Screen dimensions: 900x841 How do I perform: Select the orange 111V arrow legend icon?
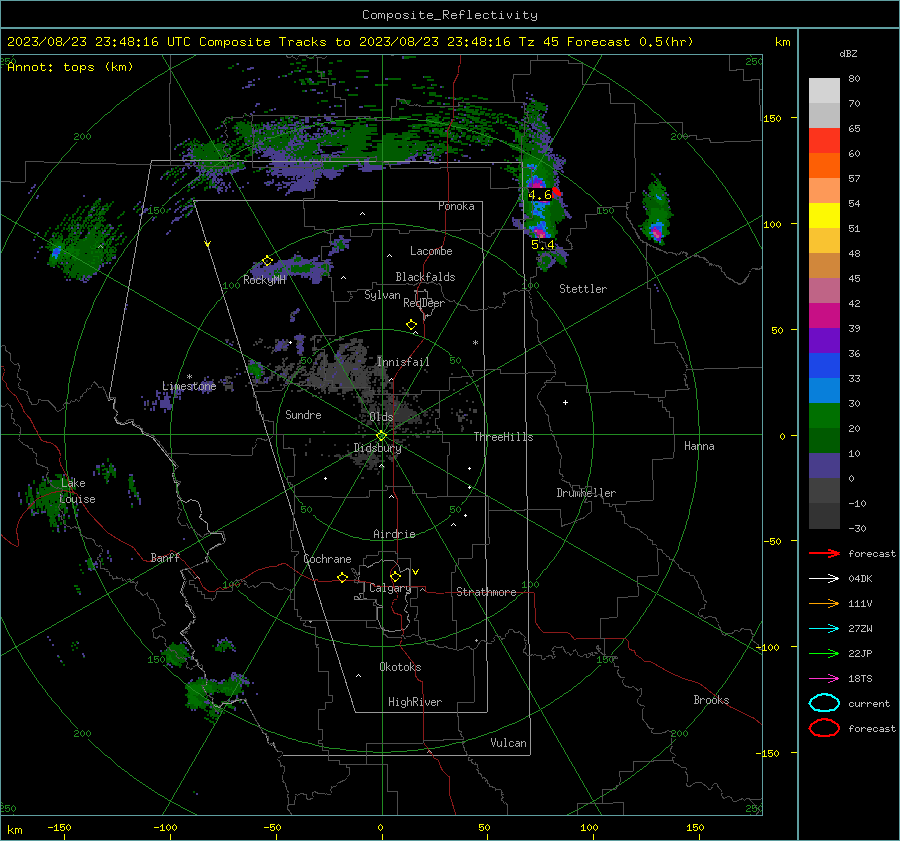tap(824, 603)
